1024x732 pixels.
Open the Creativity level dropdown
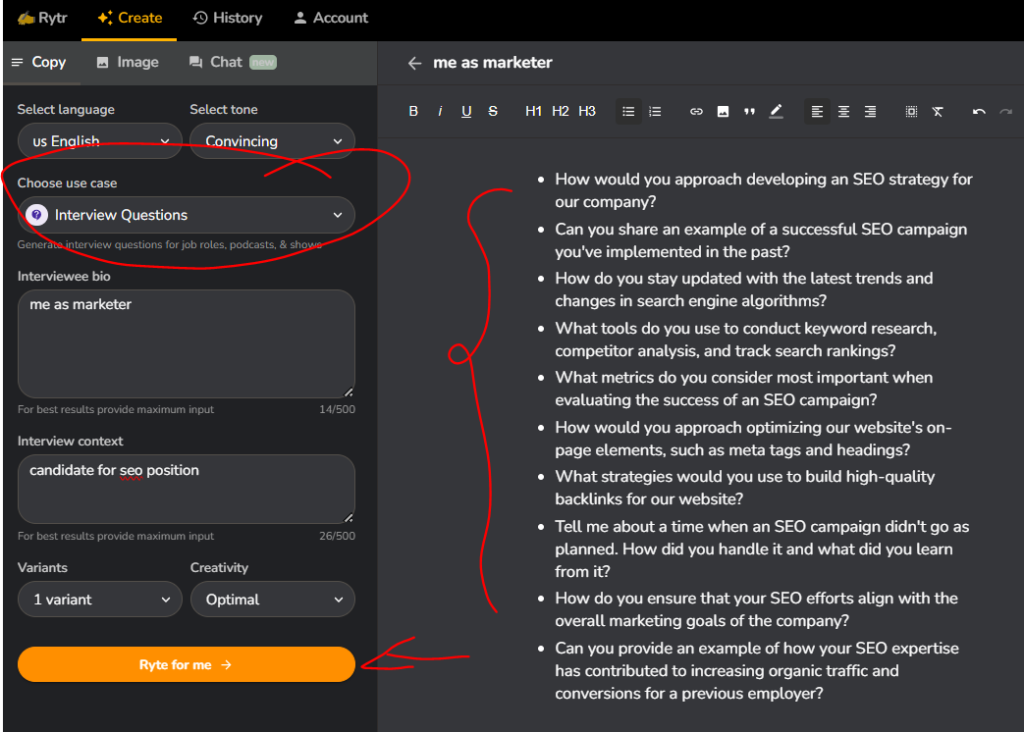[x=272, y=599]
